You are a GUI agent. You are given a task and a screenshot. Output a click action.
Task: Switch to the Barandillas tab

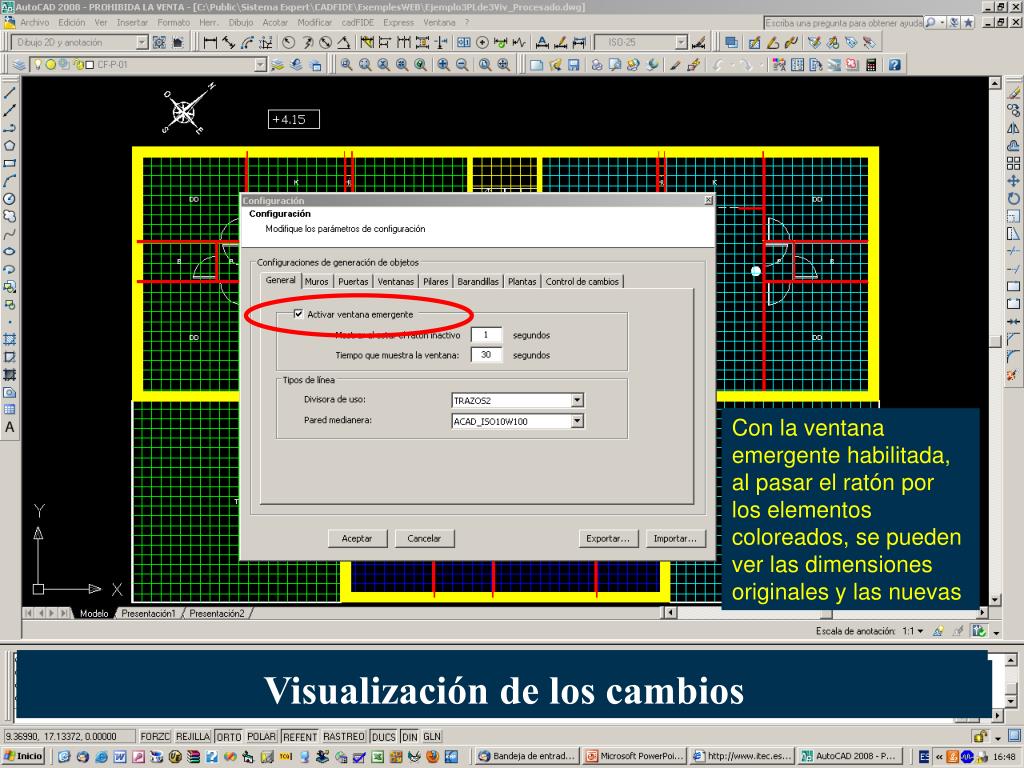pyautogui.click(x=478, y=281)
